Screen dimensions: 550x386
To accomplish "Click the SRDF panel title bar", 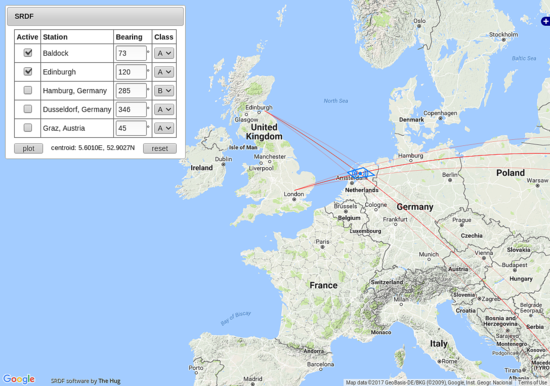I will (95, 16).
